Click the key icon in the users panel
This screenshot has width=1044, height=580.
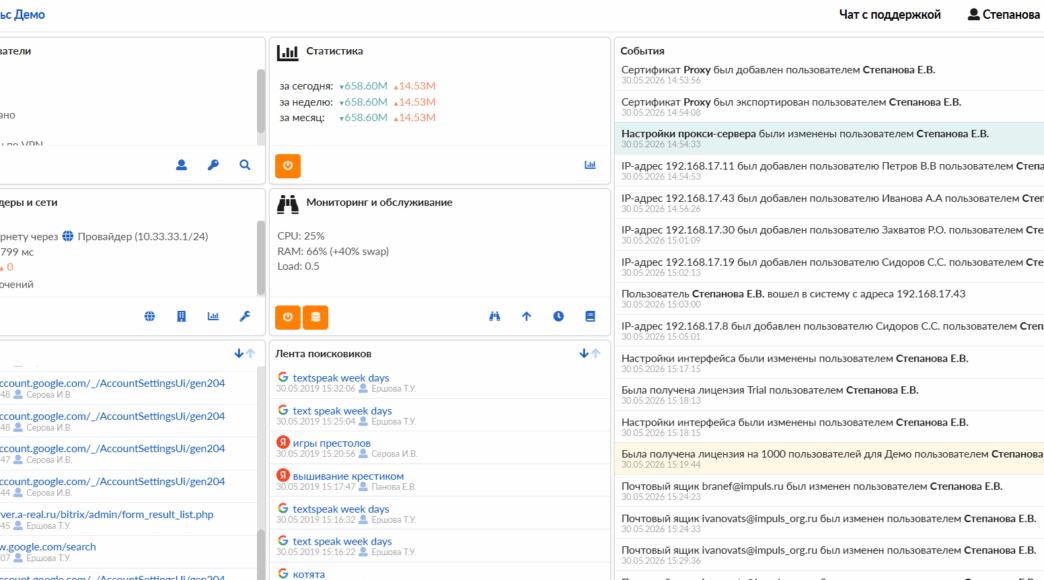point(213,165)
